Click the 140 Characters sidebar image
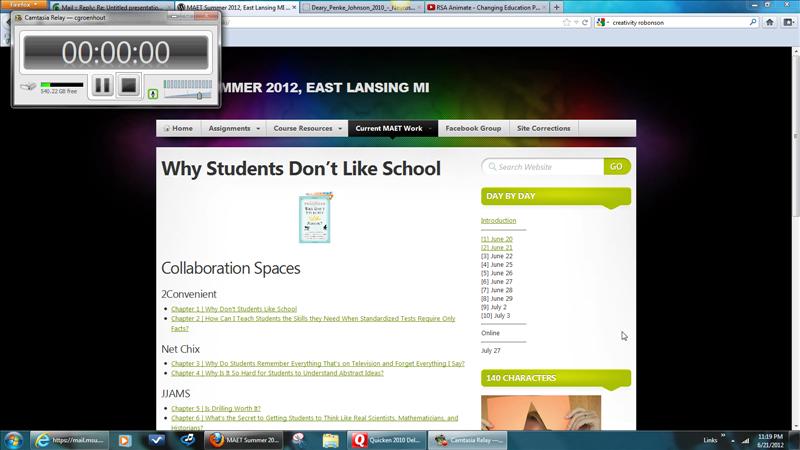Viewport: 800px width, 450px height. click(541, 412)
